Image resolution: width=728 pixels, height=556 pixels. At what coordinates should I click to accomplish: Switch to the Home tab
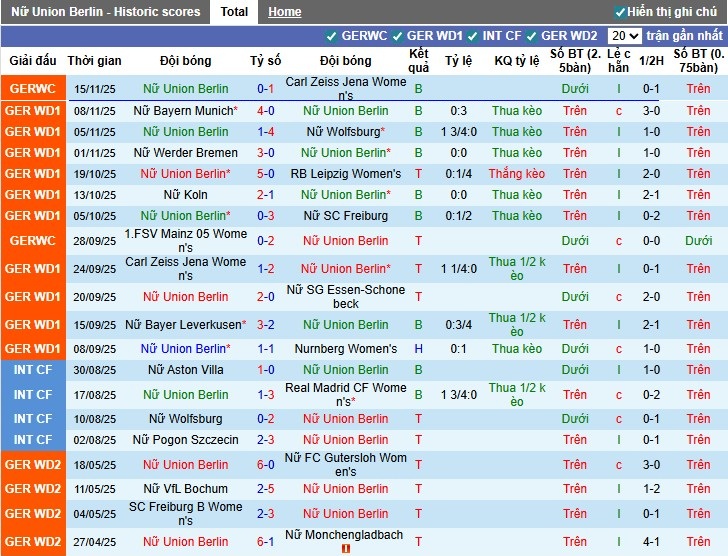pyautogui.click(x=284, y=12)
